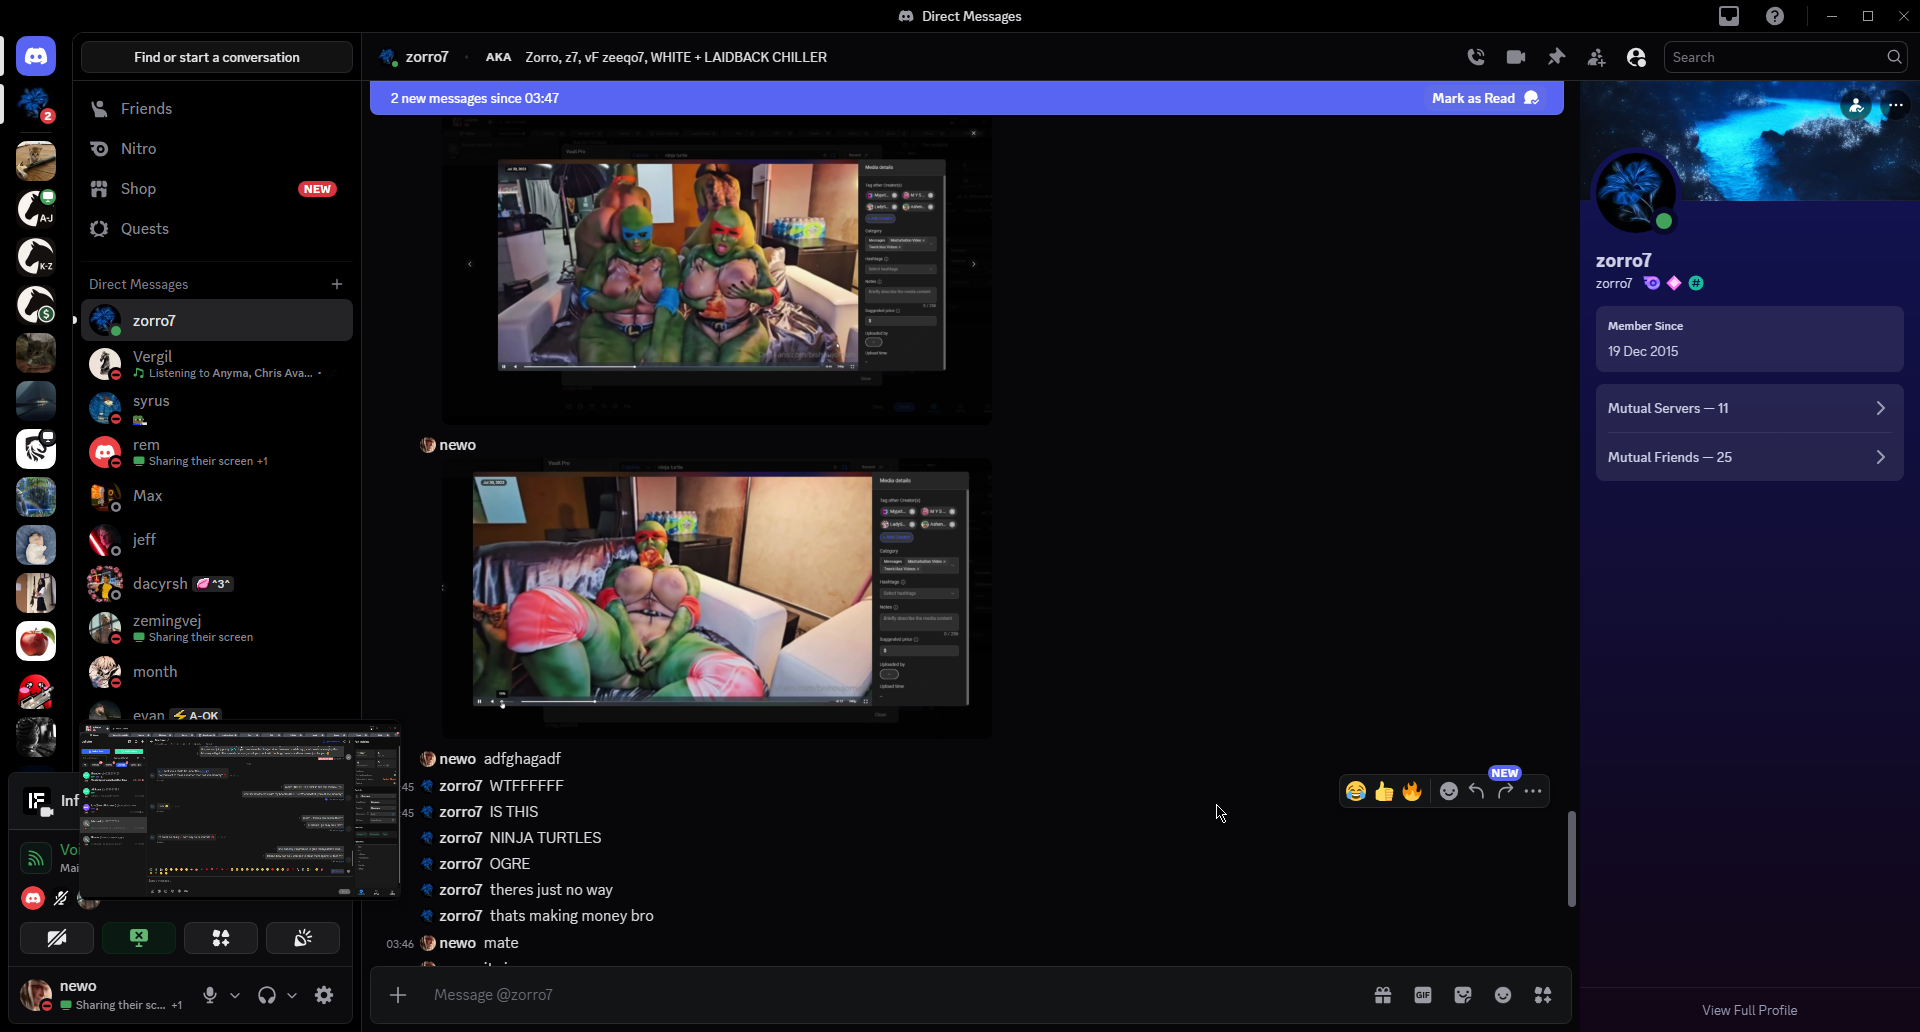1920x1032 pixels.
Task: Open the server icon labeled A-J
Action: click(36, 208)
